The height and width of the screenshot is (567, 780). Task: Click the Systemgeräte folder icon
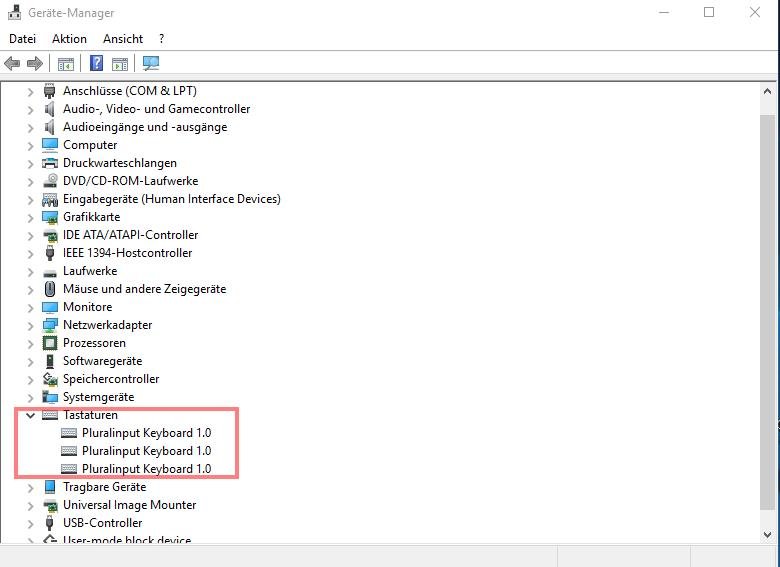[x=50, y=396]
